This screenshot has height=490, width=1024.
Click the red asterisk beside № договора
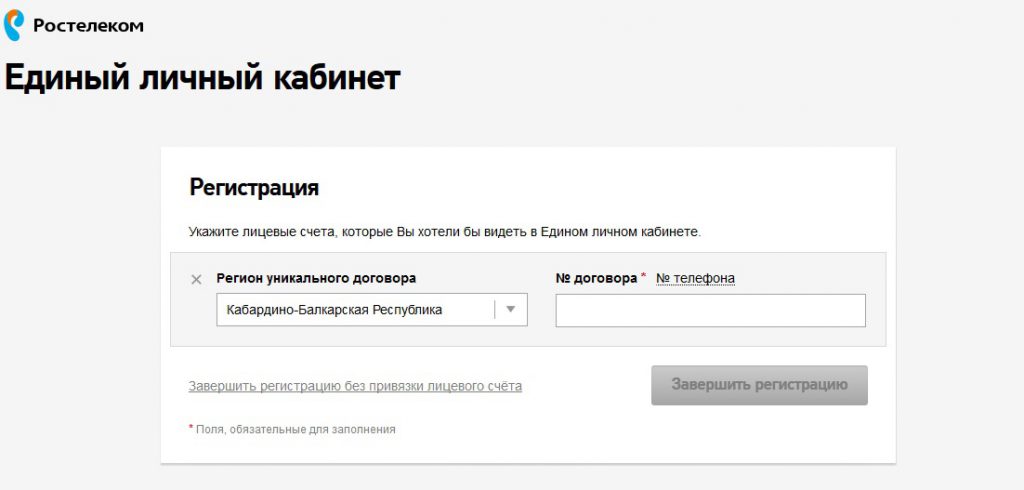pyautogui.click(x=644, y=276)
